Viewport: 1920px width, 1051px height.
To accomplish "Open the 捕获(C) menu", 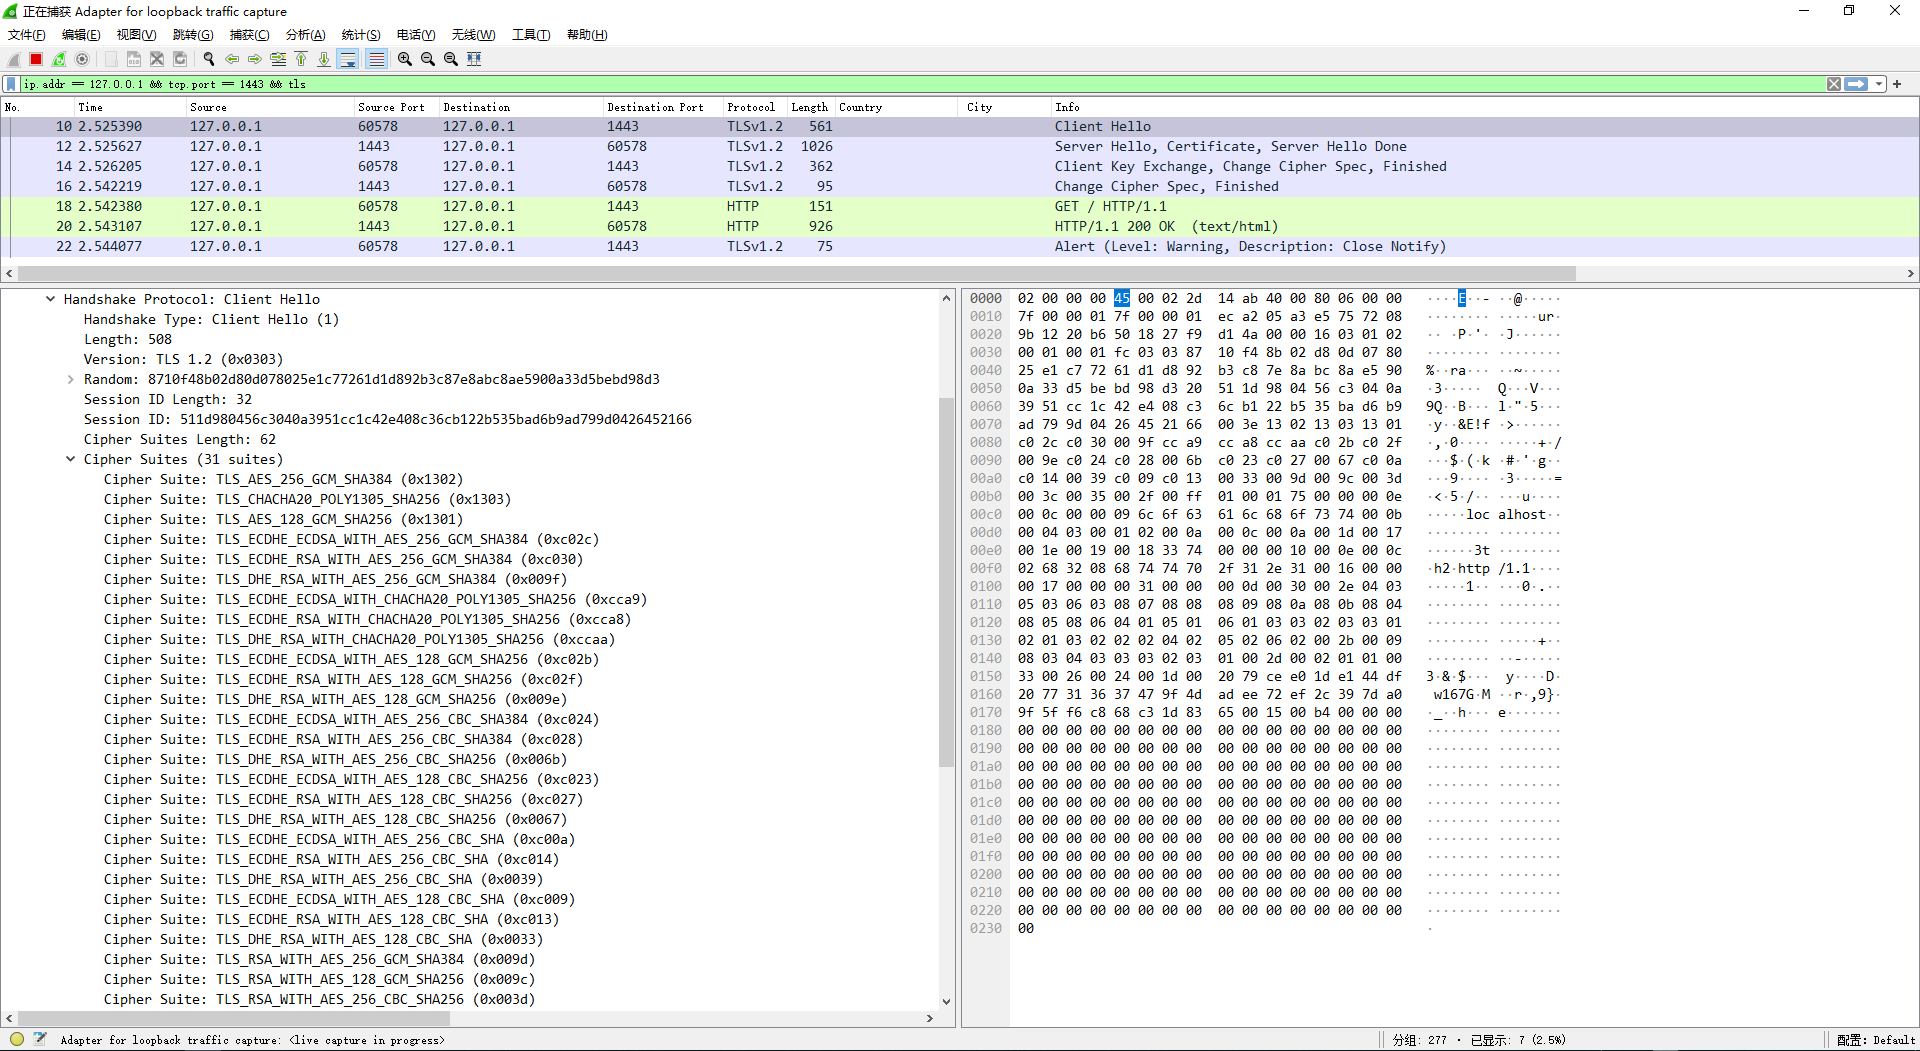I will [x=249, y=35].
